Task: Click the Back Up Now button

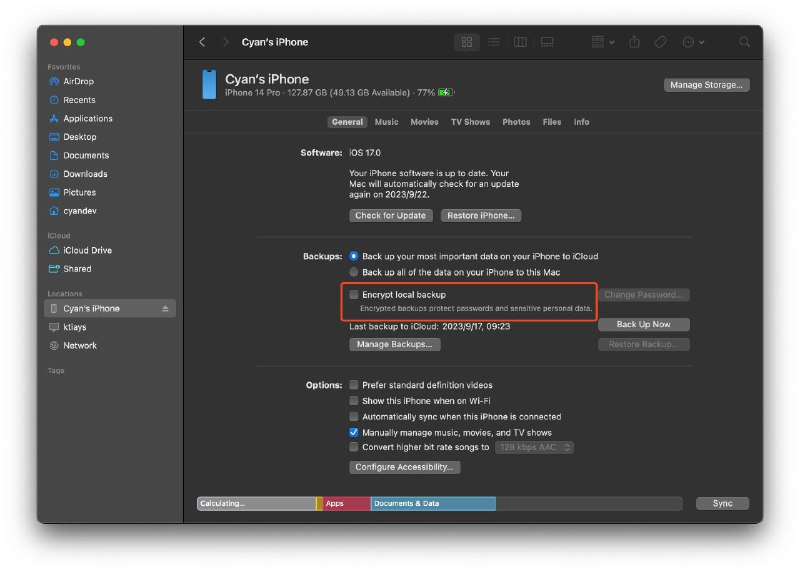Action: (643, 325)
